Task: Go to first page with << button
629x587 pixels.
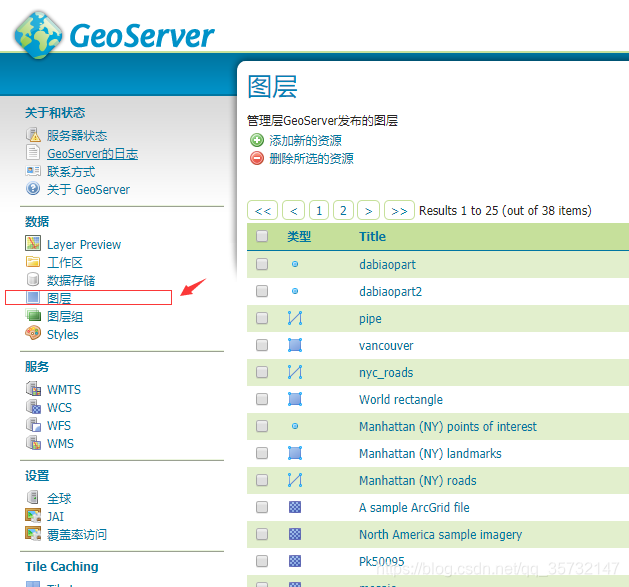Action: coord(262,210)
